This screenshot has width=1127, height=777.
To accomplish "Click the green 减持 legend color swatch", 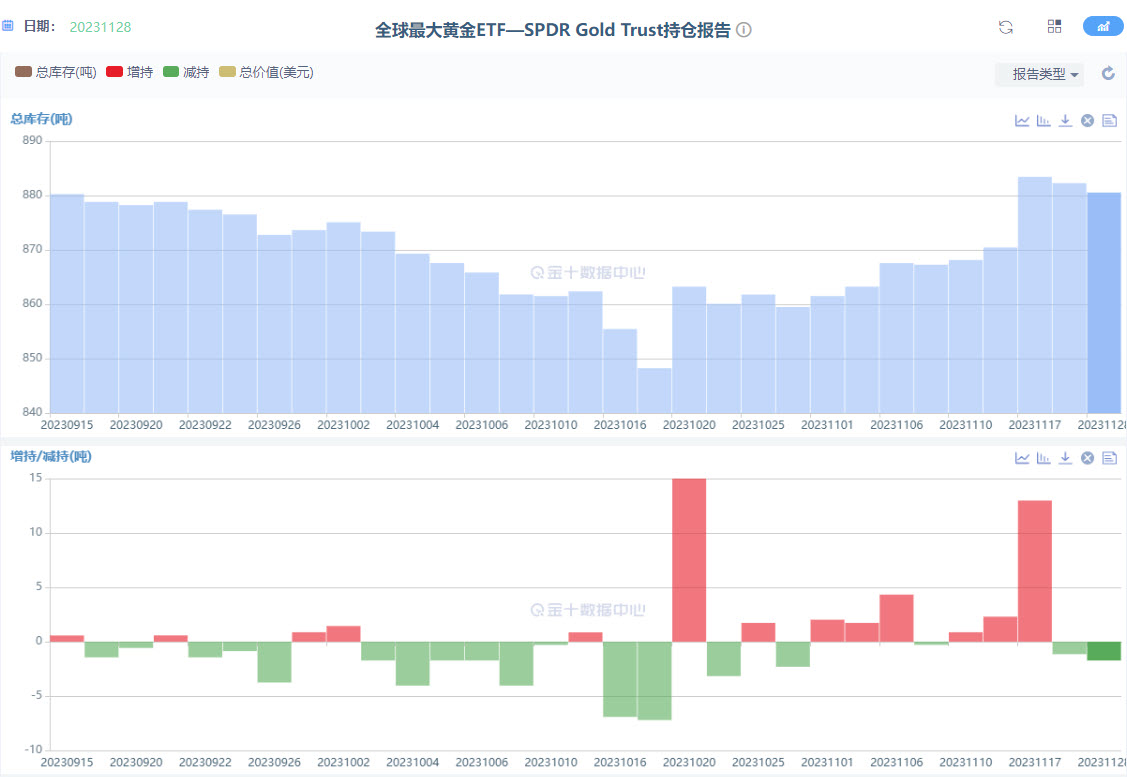I will coord(171,72).
